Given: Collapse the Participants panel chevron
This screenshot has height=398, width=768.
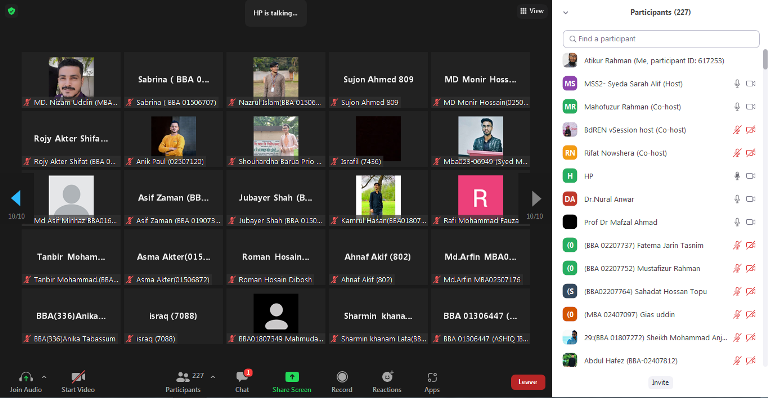Looking at the screenshot, I should 566,13.
